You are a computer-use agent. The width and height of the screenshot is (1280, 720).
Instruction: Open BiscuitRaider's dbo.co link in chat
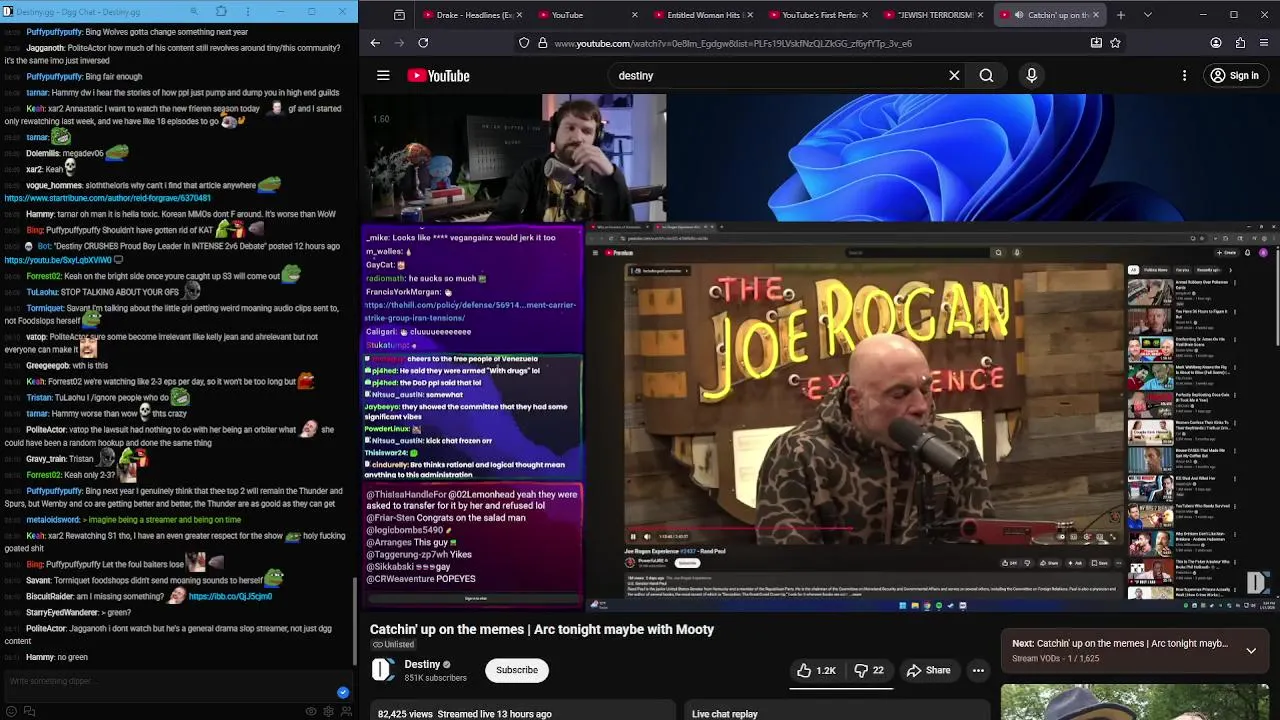point(230,596)
